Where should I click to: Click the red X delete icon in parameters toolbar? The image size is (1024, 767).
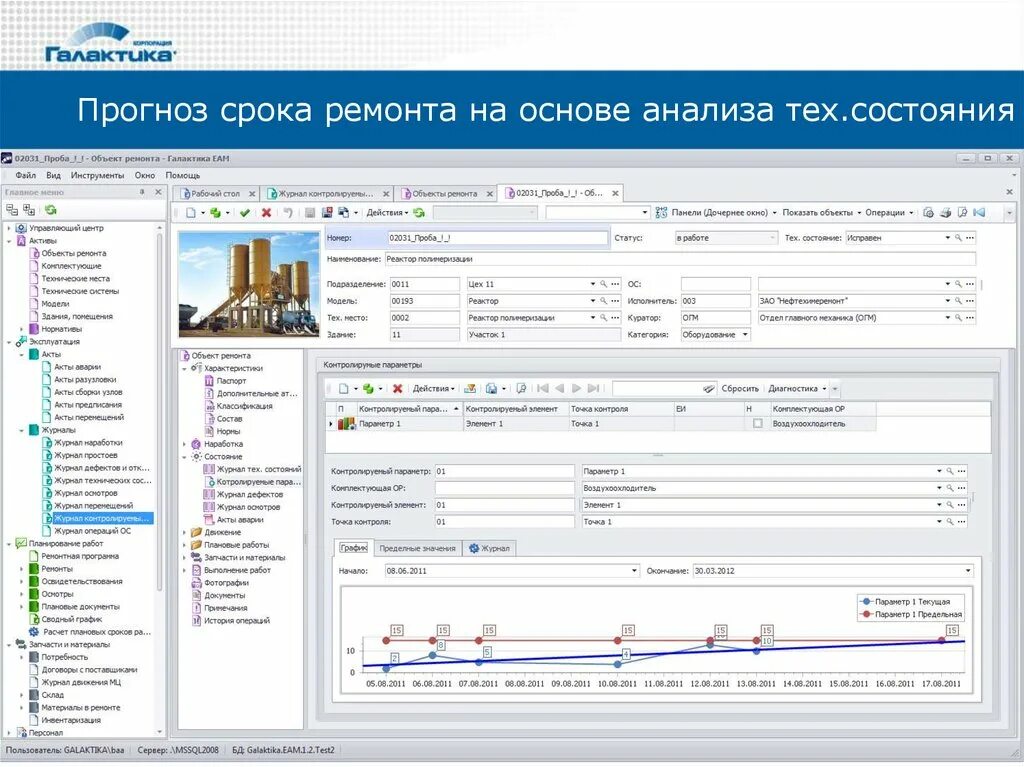[x=397, y=389]
